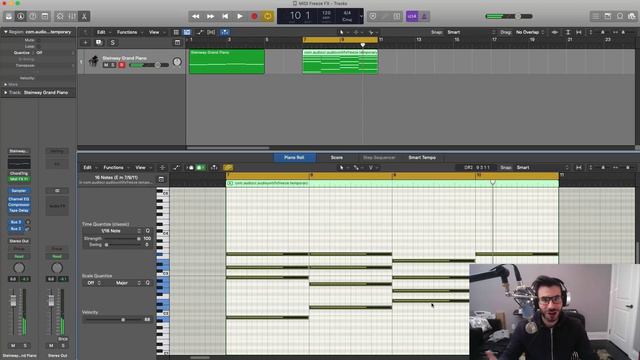Open the Toolbar display icon
This screenshot has width=640, height=360.
[45, 16]
